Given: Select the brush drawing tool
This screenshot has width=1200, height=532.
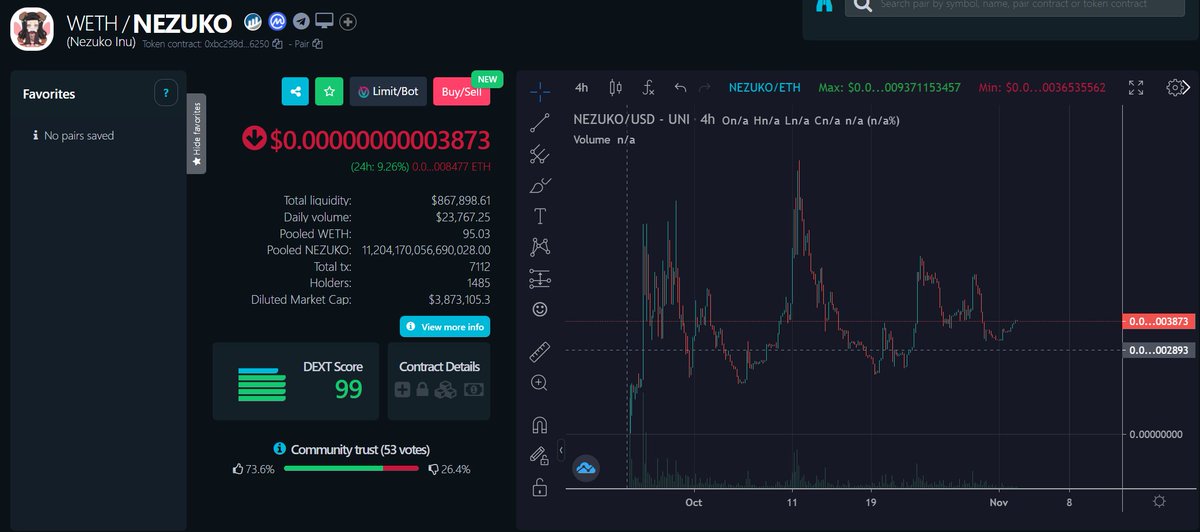Looking at the screenshot, I should point(540,185).
